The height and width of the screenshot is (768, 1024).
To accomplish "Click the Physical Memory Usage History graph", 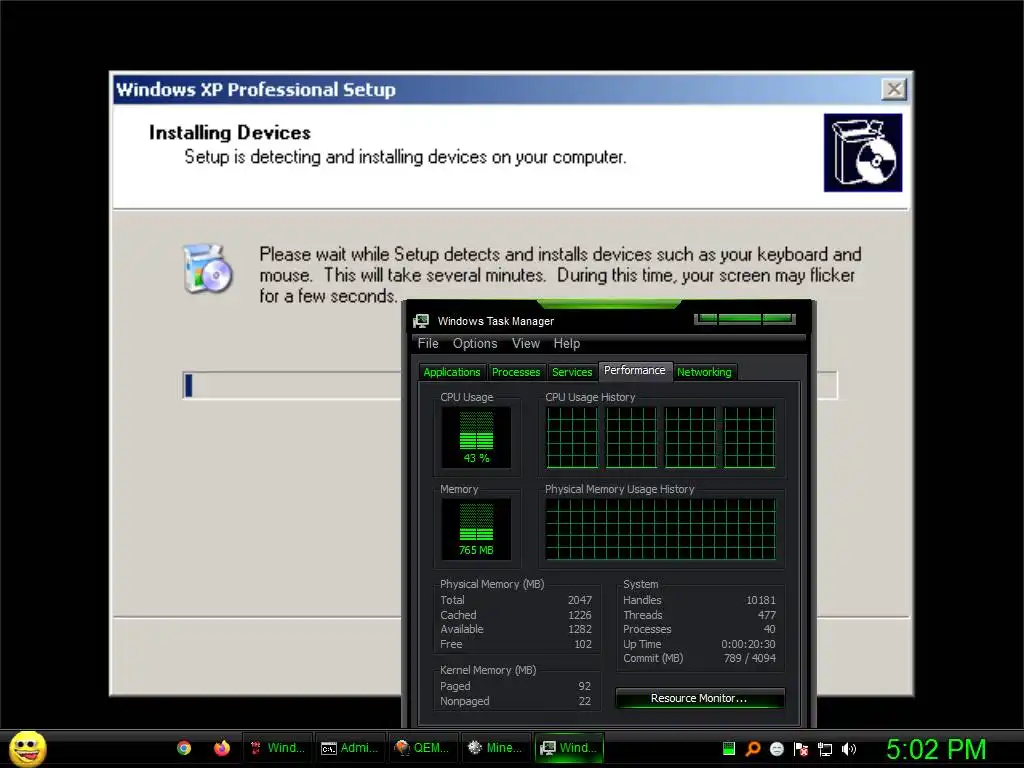I will [661, 530].
